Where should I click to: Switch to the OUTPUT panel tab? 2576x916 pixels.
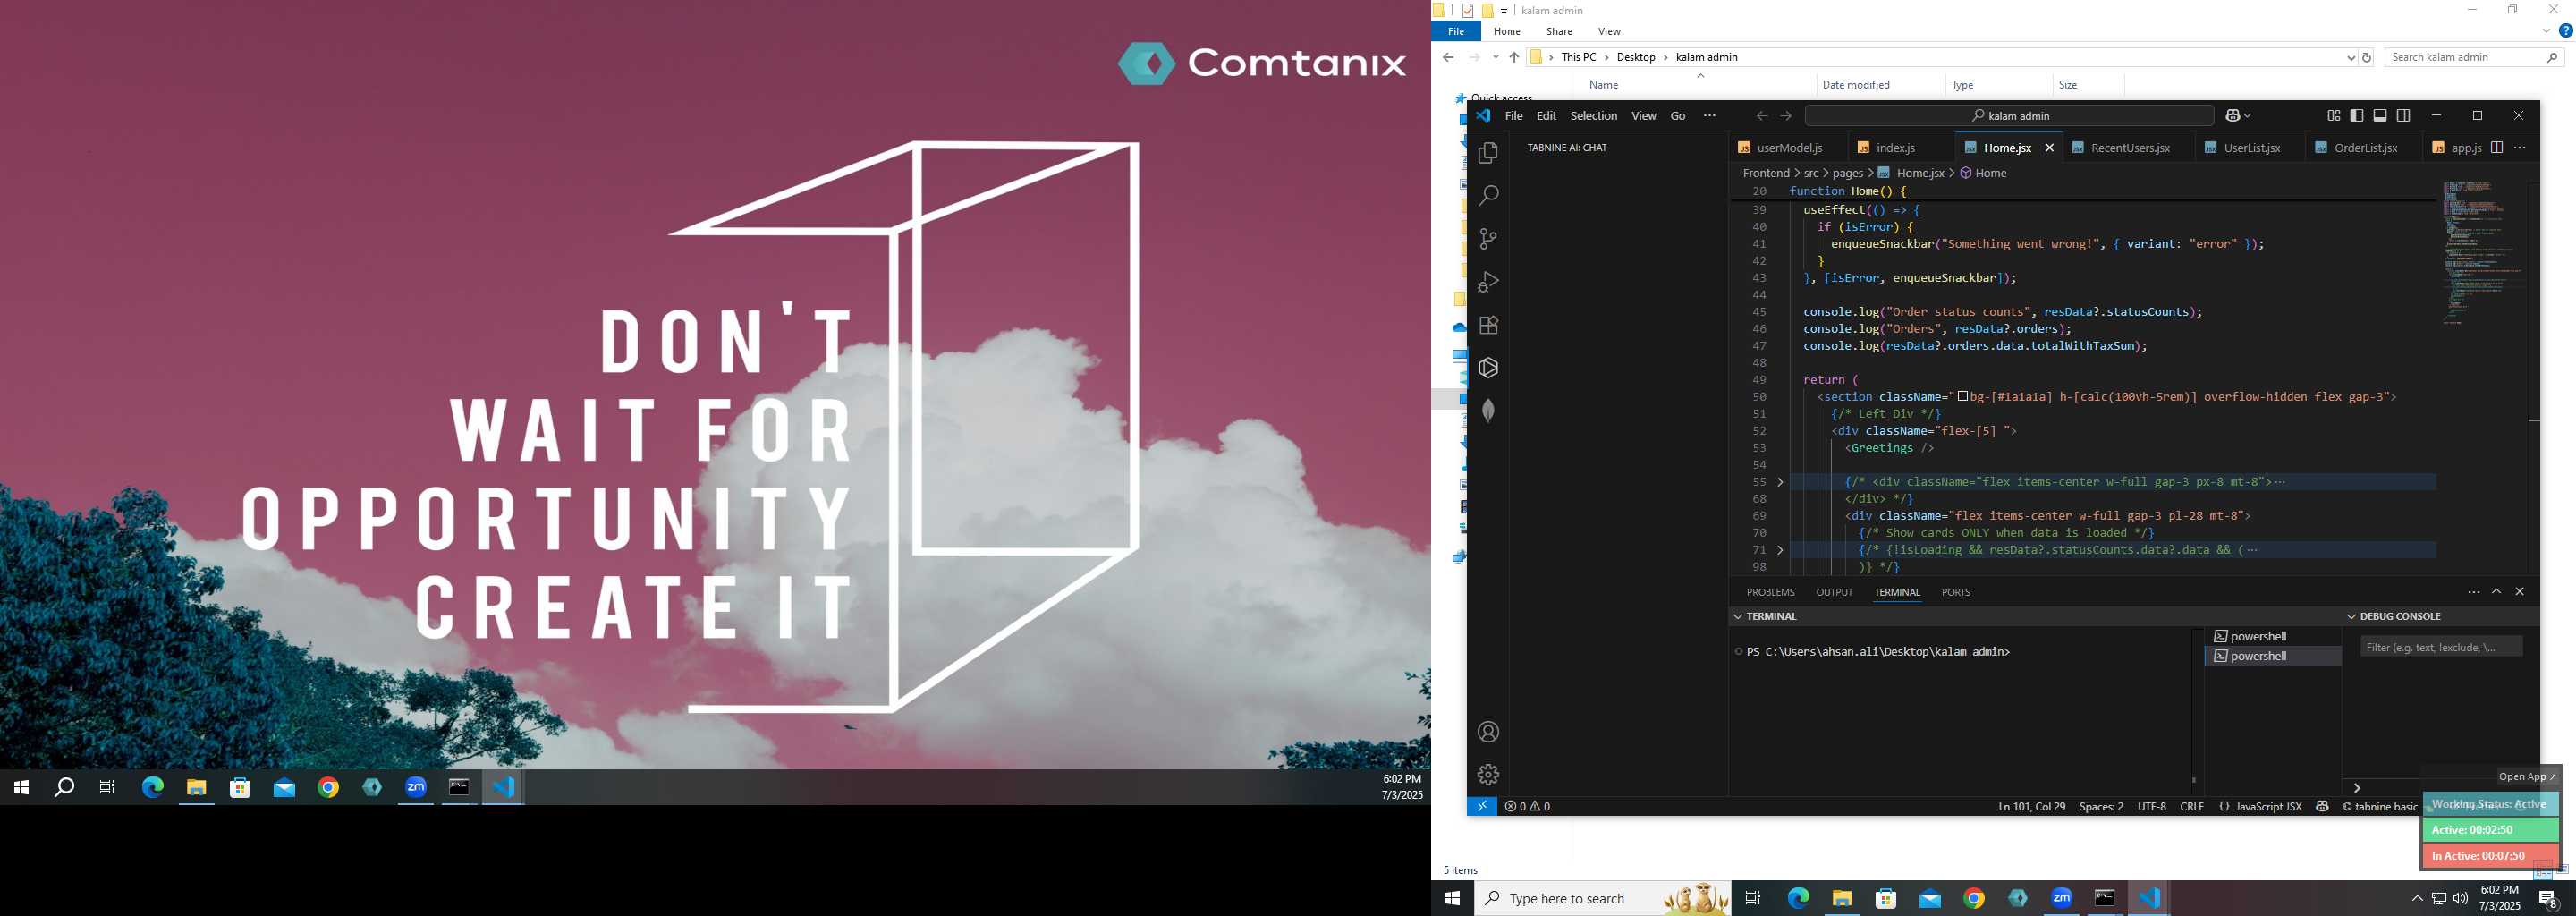[x=1834, y=592]
